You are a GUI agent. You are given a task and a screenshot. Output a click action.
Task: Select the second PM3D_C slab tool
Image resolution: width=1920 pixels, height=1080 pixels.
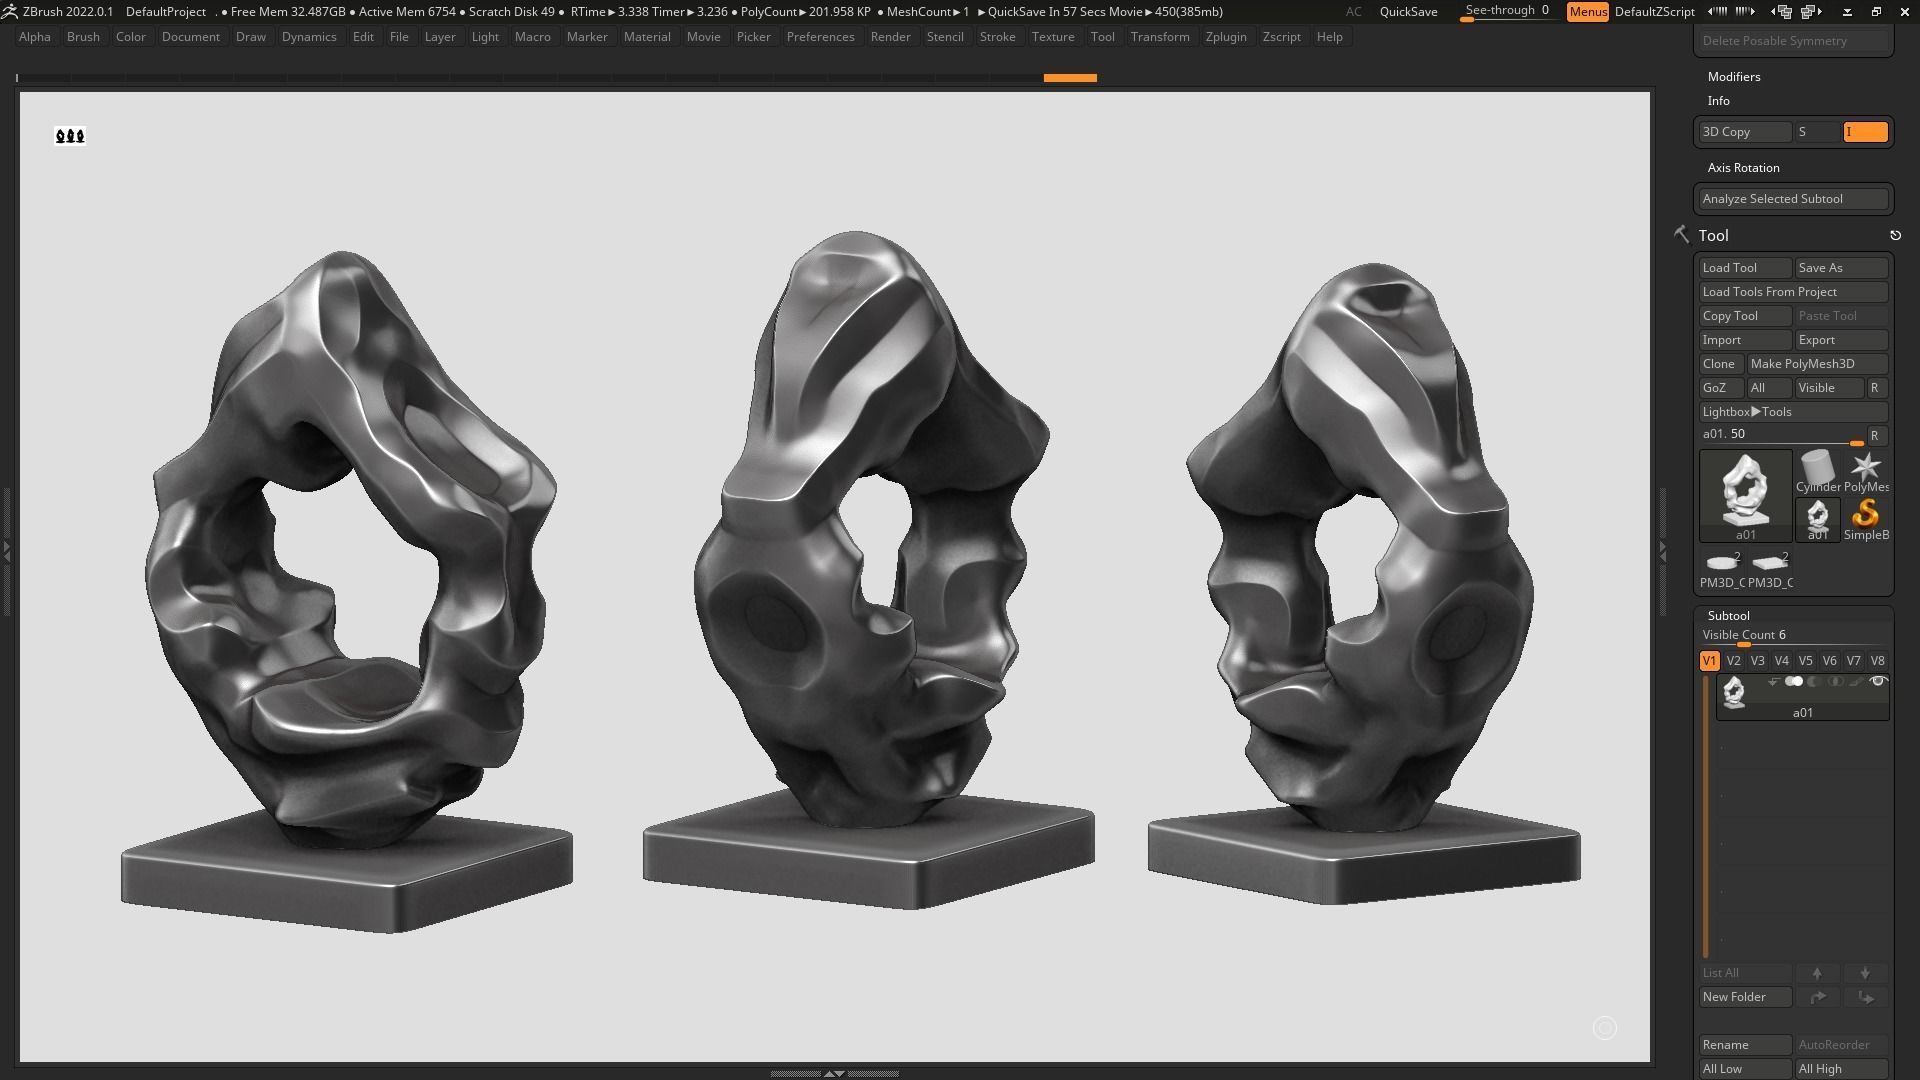click(1770, 568)
